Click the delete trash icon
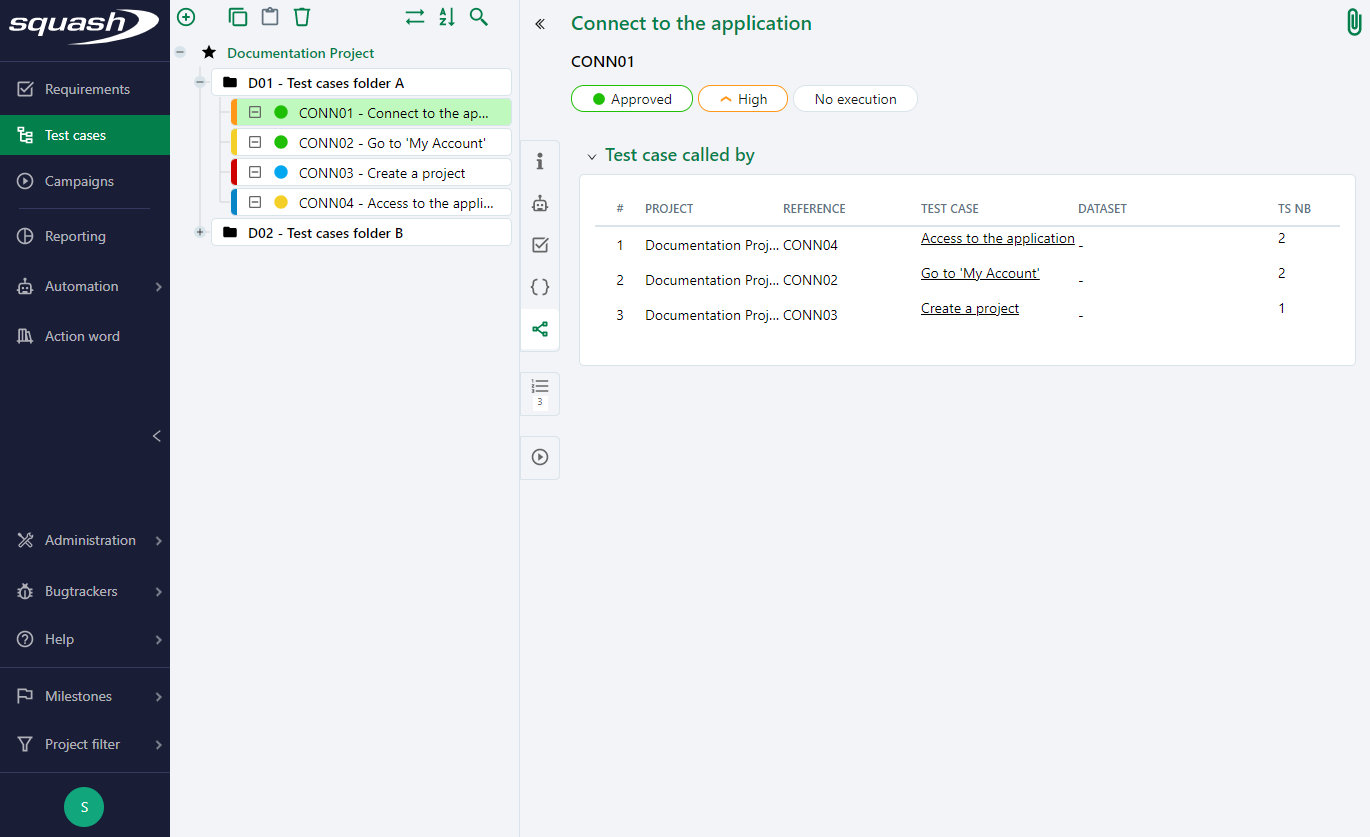The height and width of the screenshot is (837, 1370). 302,17
